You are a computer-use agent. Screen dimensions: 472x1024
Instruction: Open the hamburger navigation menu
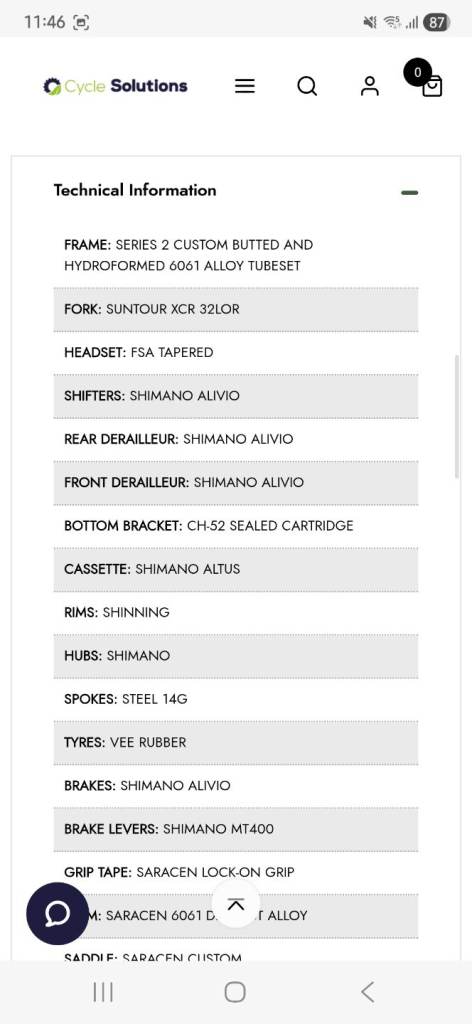pos(245,86)
